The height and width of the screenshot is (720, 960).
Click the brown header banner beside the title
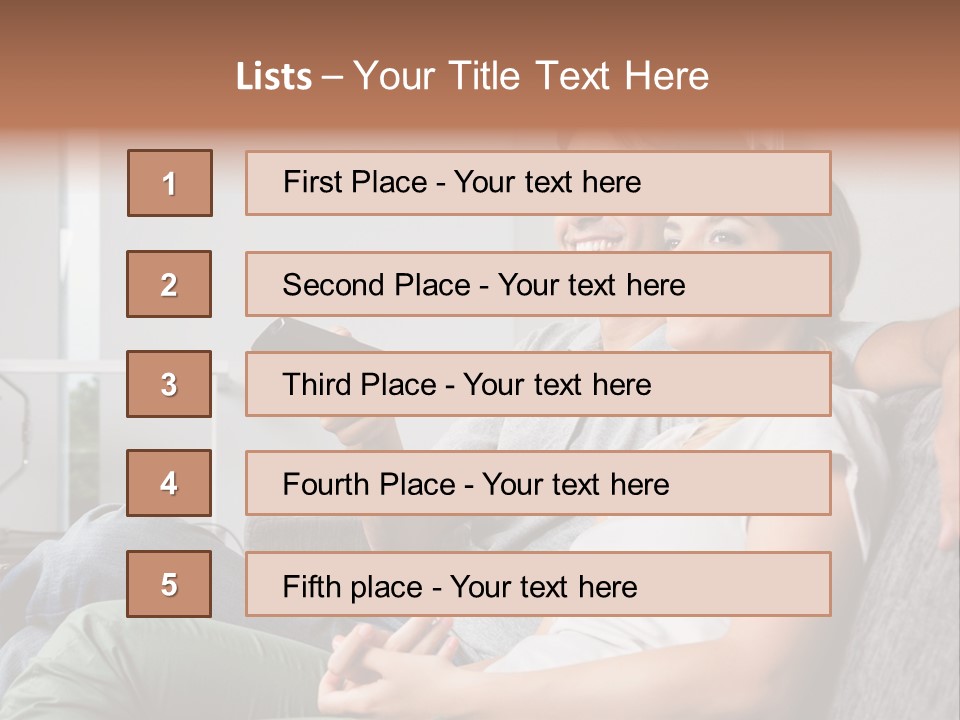(x=827, y=67)
